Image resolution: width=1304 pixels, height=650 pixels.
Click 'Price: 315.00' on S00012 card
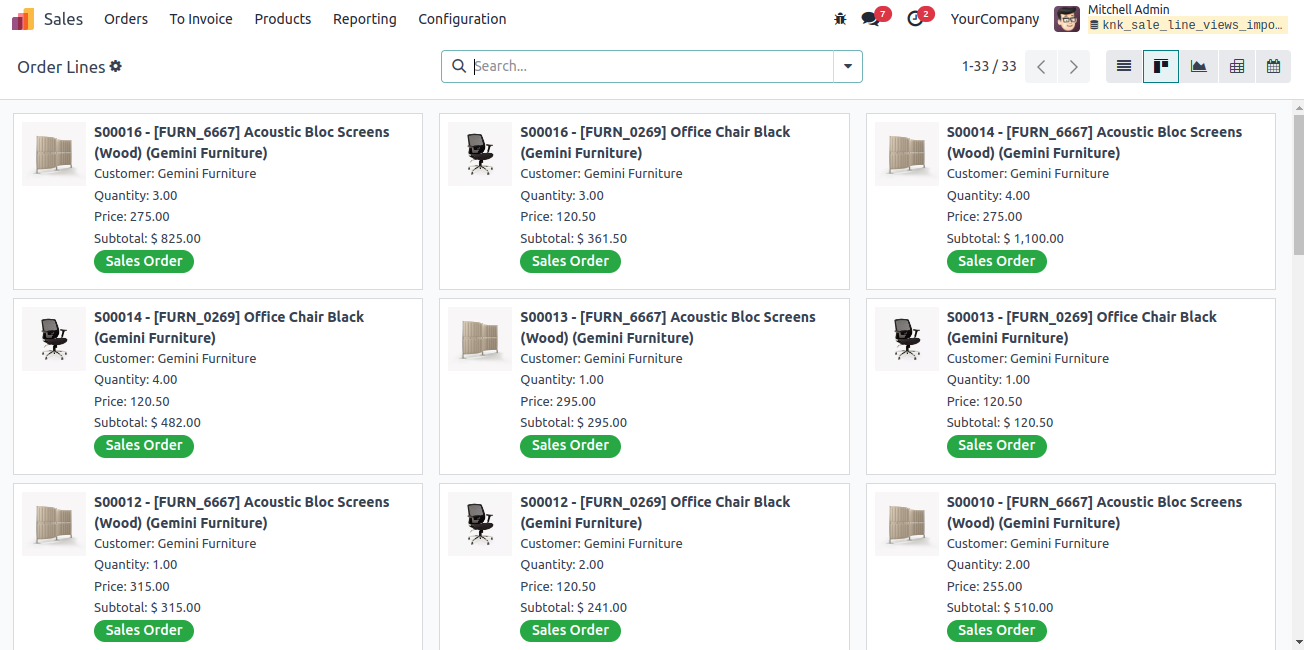pos(132,587)
